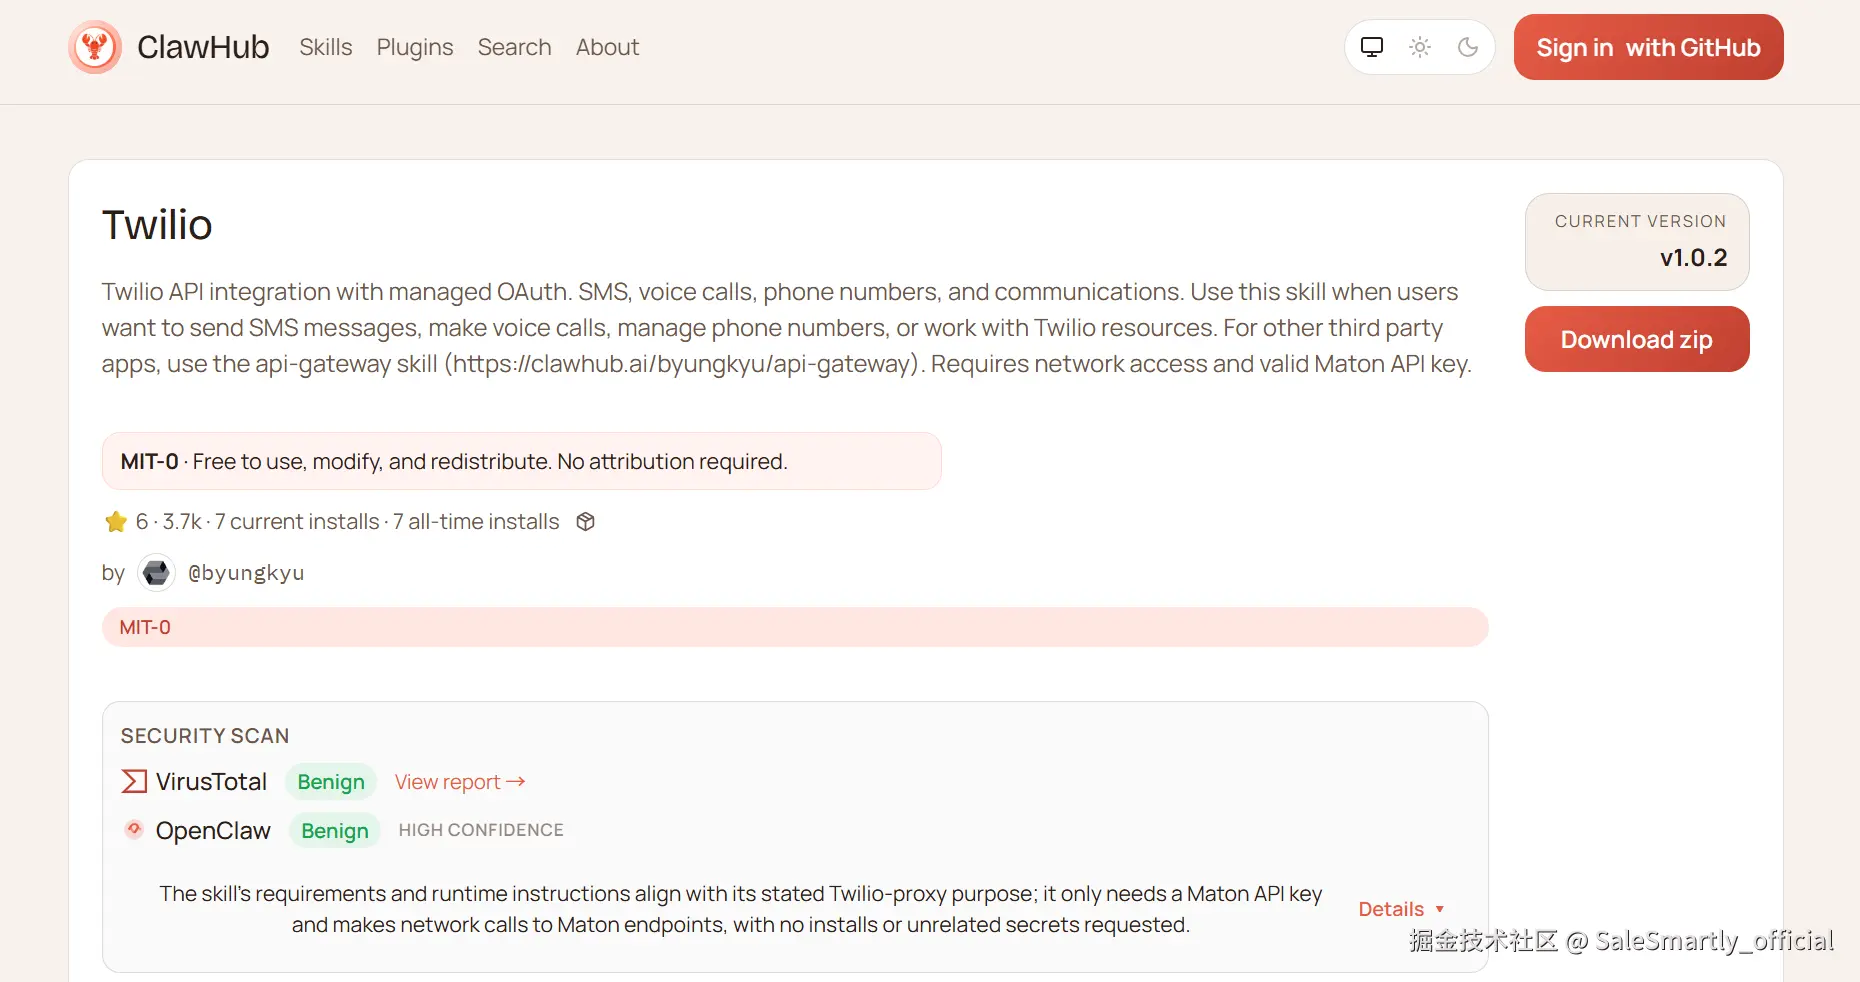The width and height of the screenshot is (1860, 982).
Task: Click the ClawHub brand name
Action: point(203,47)
